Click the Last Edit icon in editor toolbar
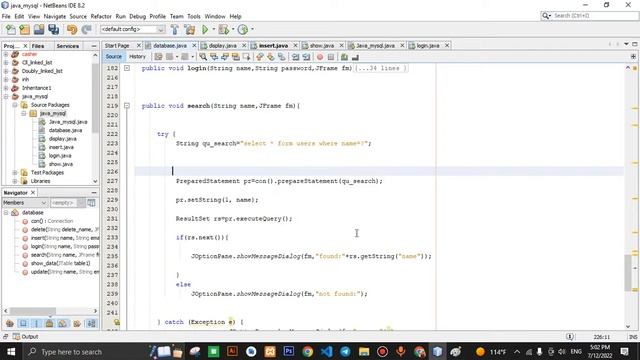 pos(158,57)
